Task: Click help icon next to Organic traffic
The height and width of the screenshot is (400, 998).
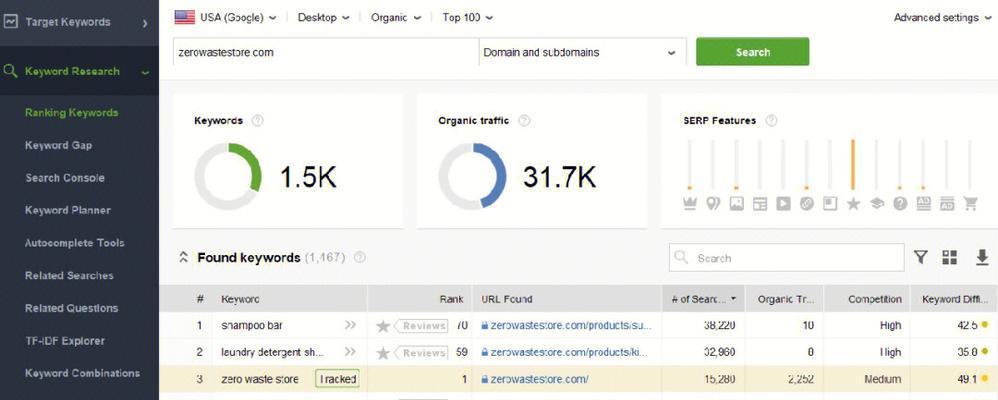Action: click(524, 120)
